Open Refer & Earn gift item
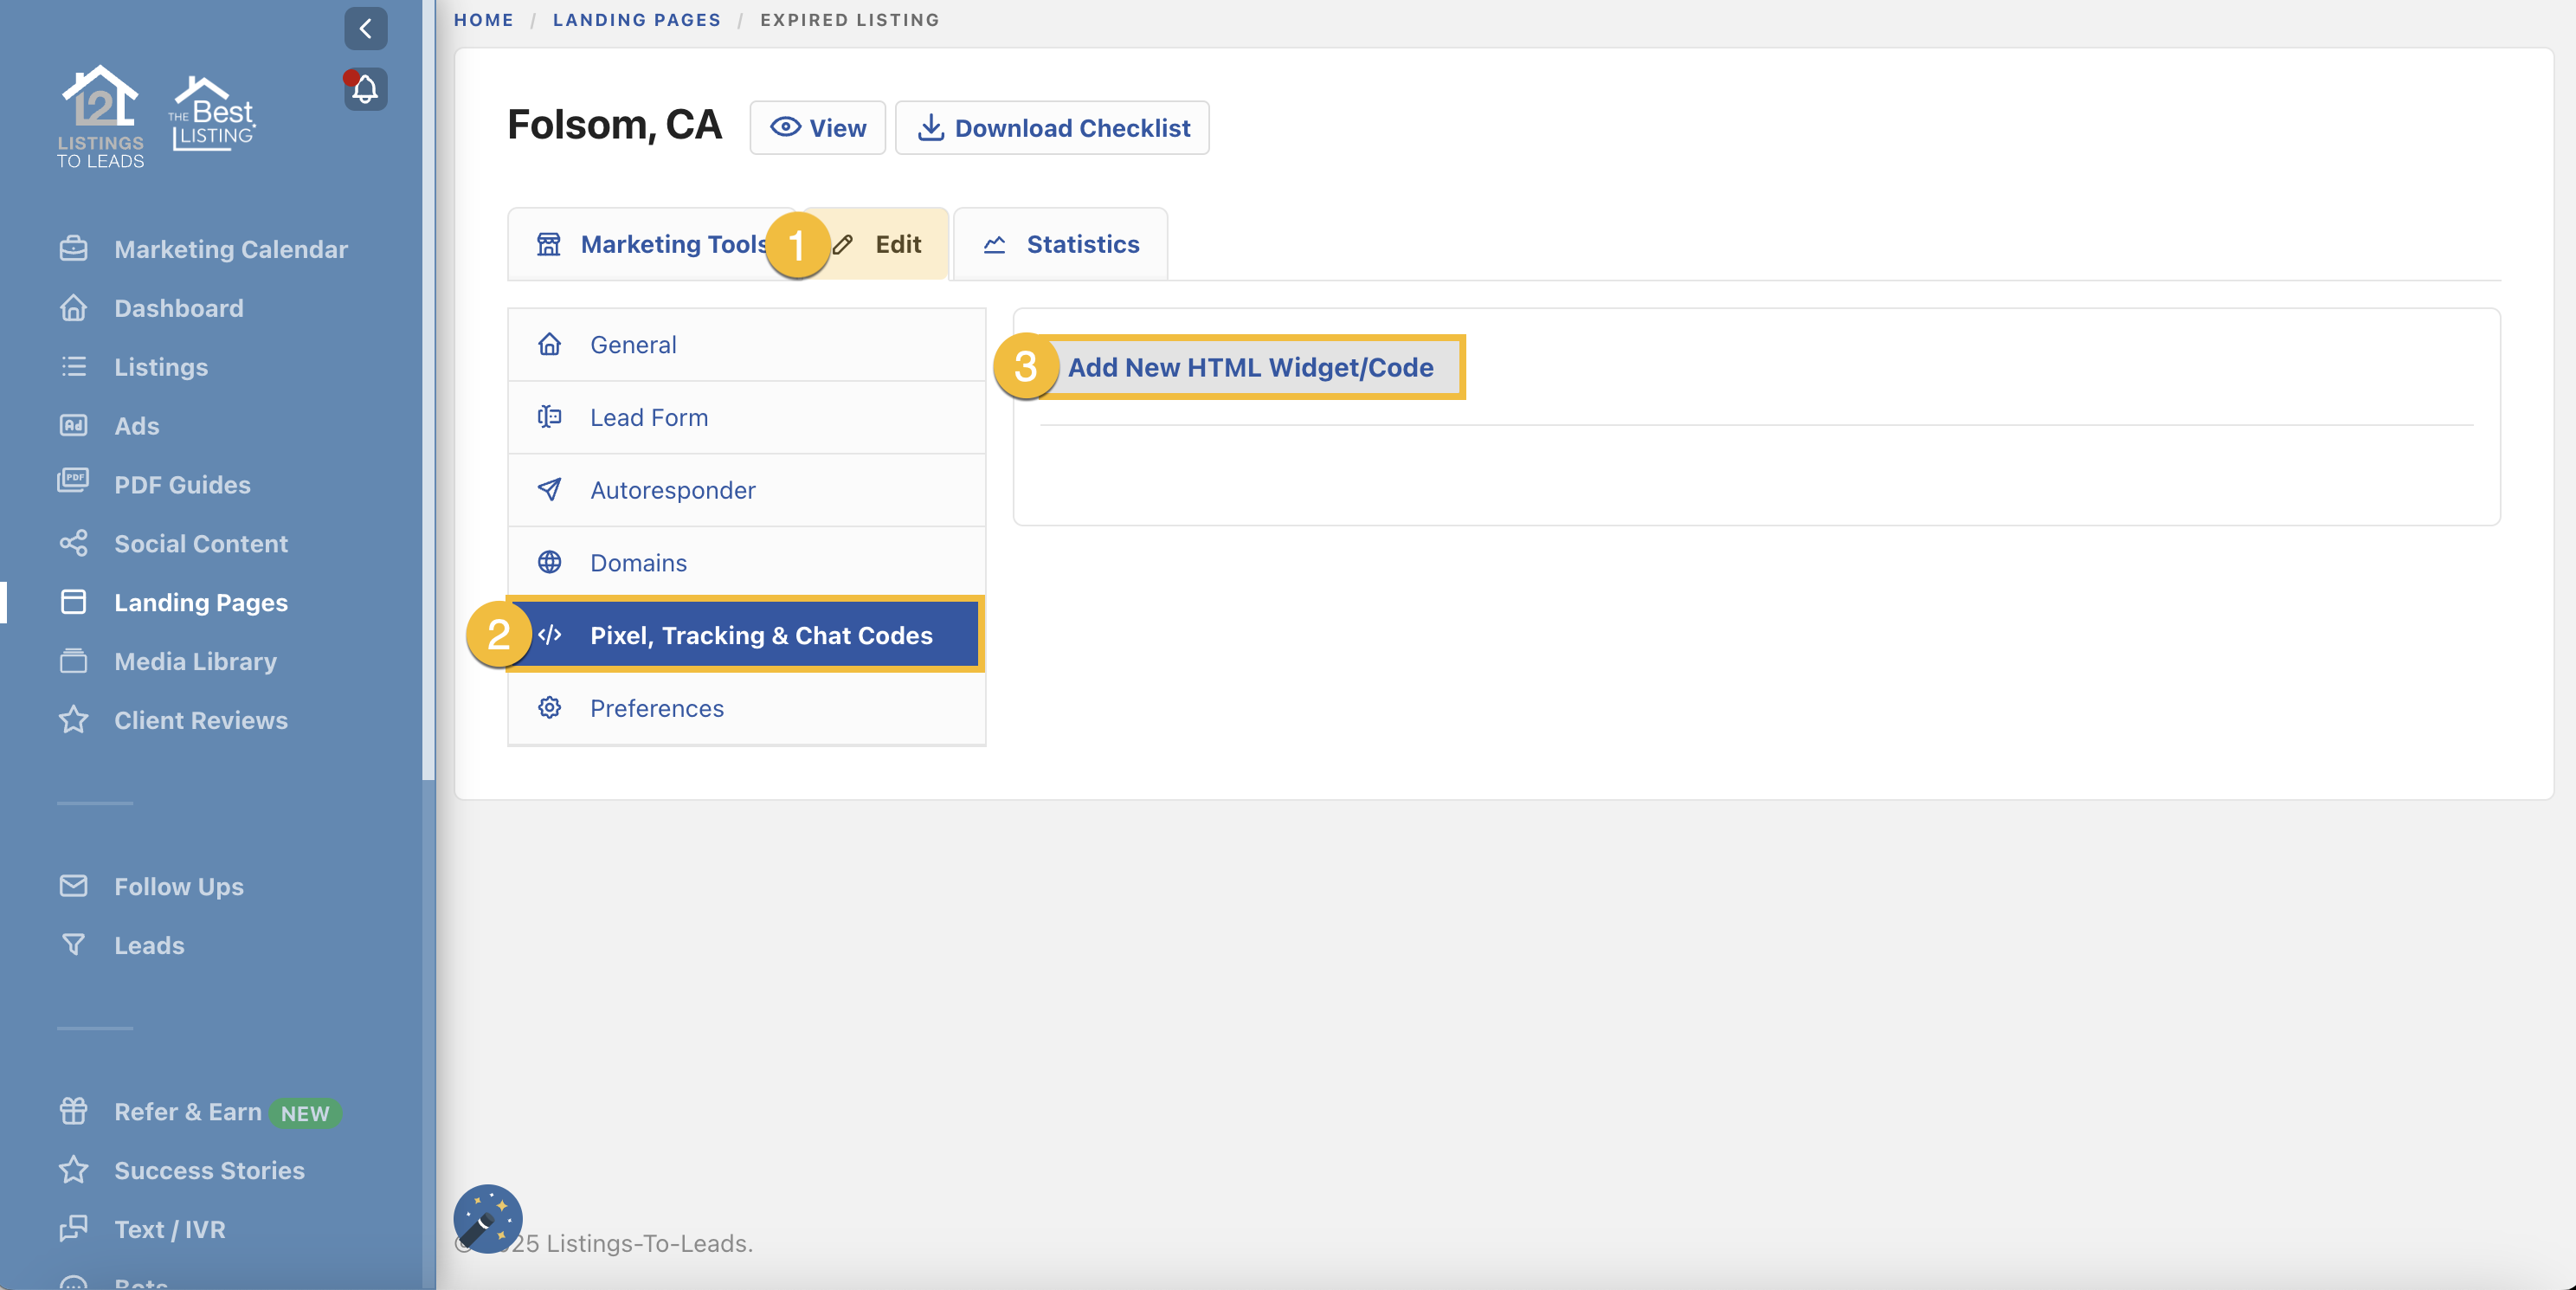2576x1290 pixels. click(x=187, y=1112)
